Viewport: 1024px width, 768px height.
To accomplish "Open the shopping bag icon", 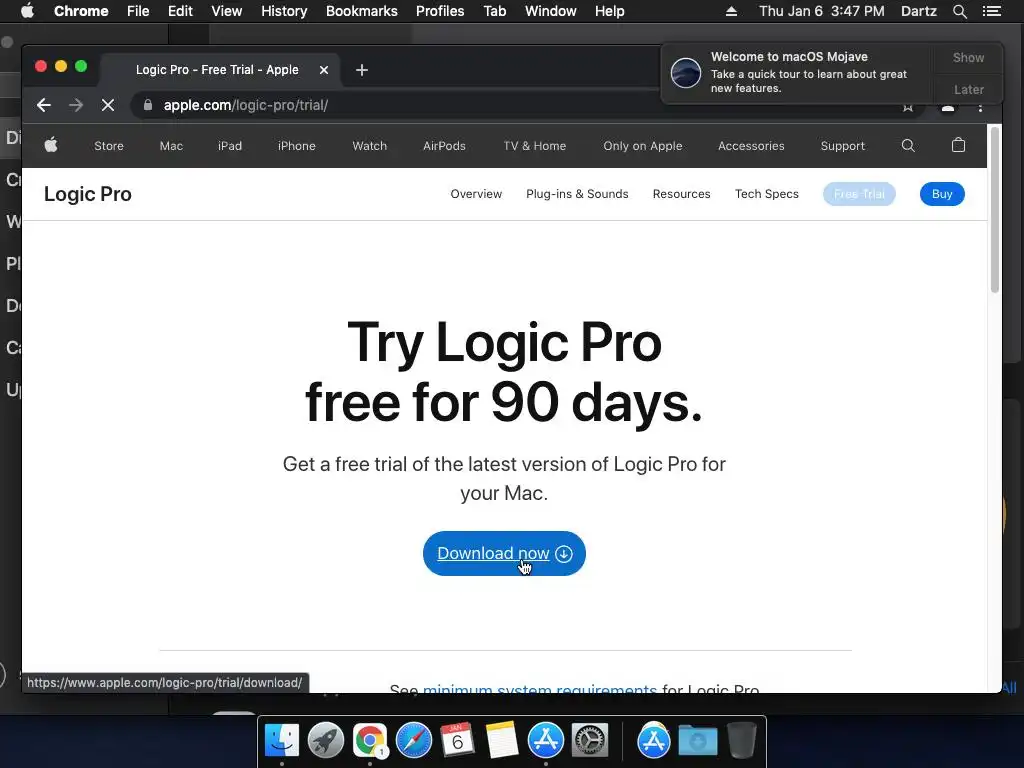I will (x=958, y=145).
